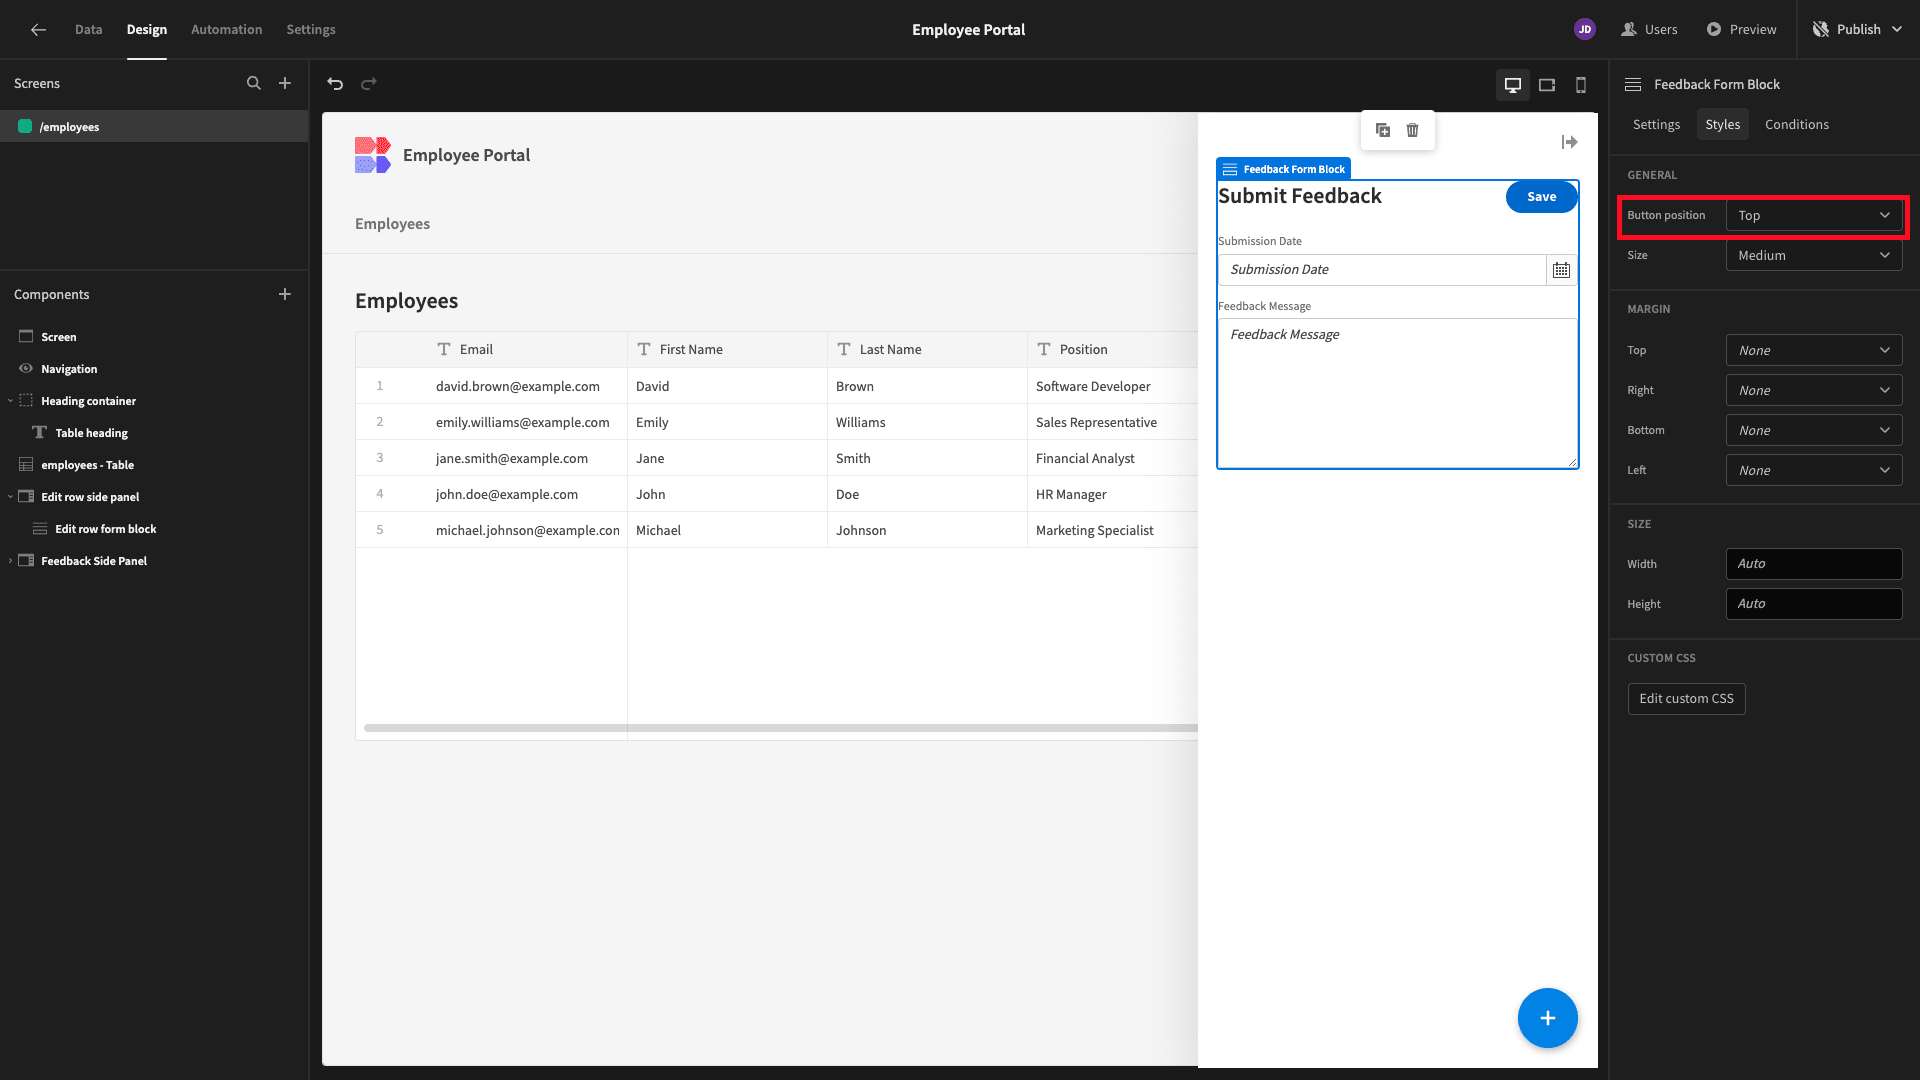The height and width of the screenshot is (1080, 1920).
Task: Open the top Settings tab
Action: (311, 30)
